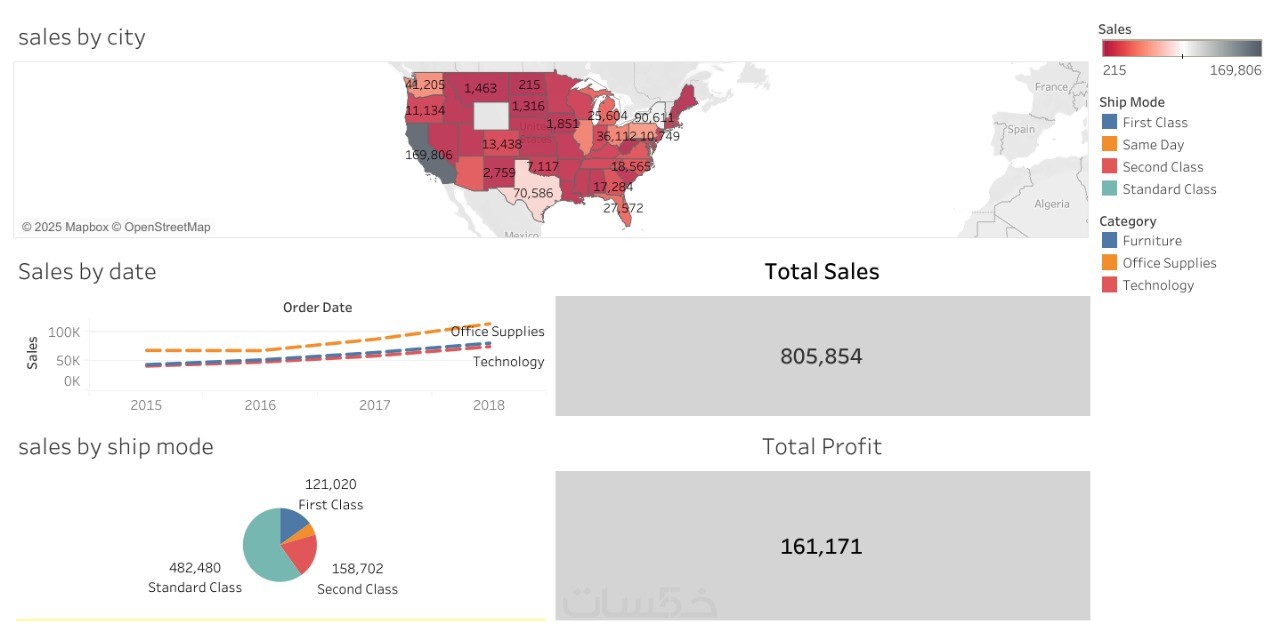Click the Second Class red pie slice

(302, 551)
